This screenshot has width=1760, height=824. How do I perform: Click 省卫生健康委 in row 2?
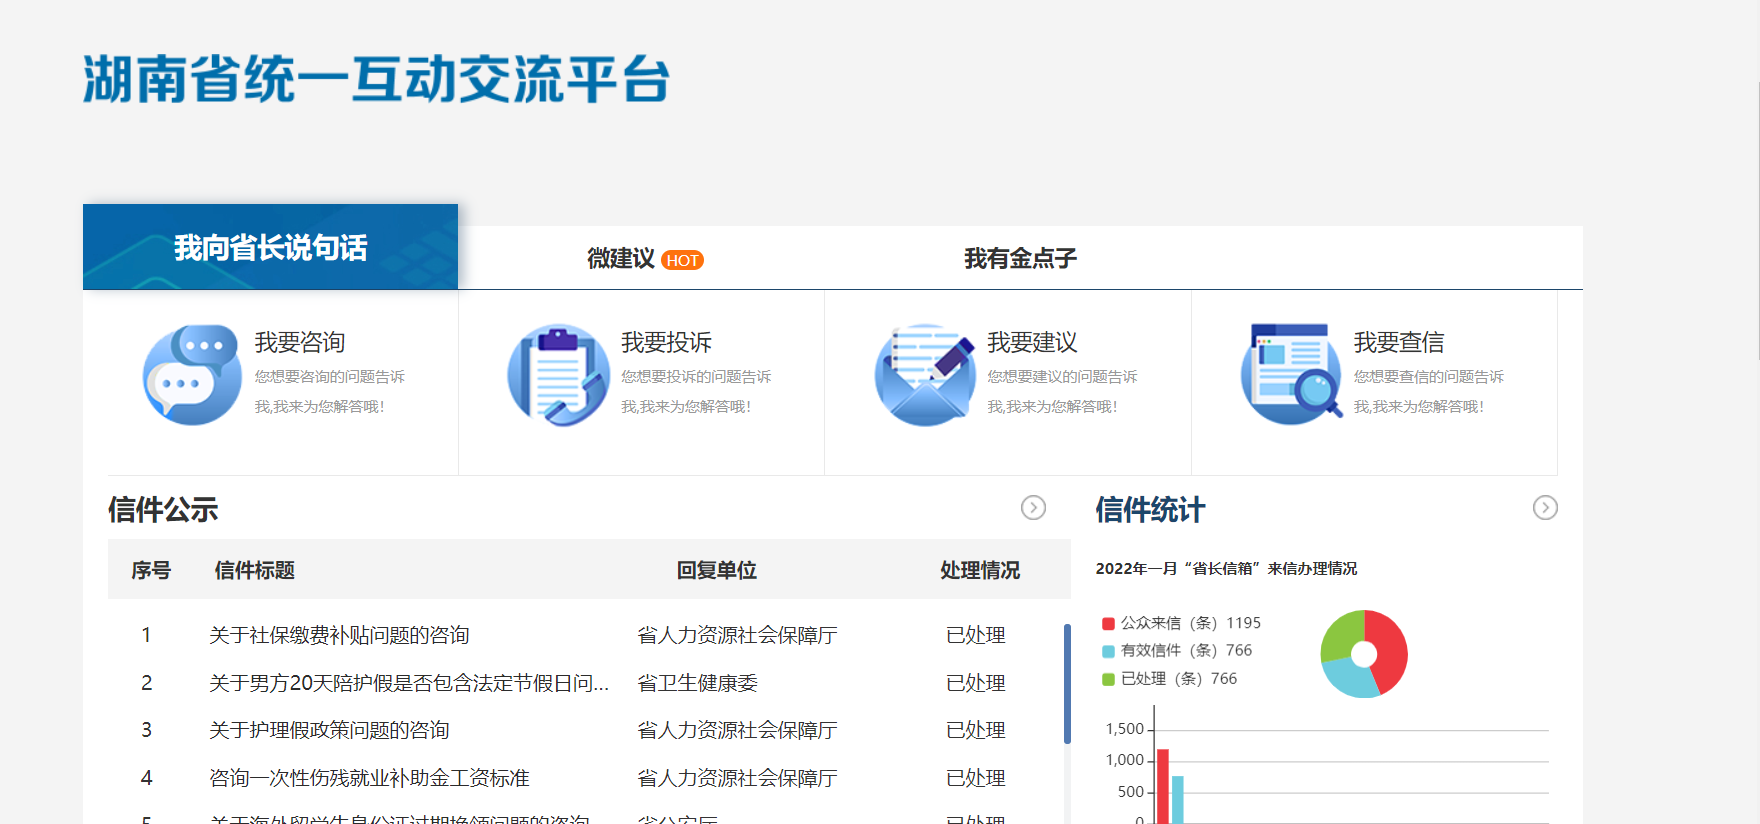pyautogui.click(x=697, y=683)
